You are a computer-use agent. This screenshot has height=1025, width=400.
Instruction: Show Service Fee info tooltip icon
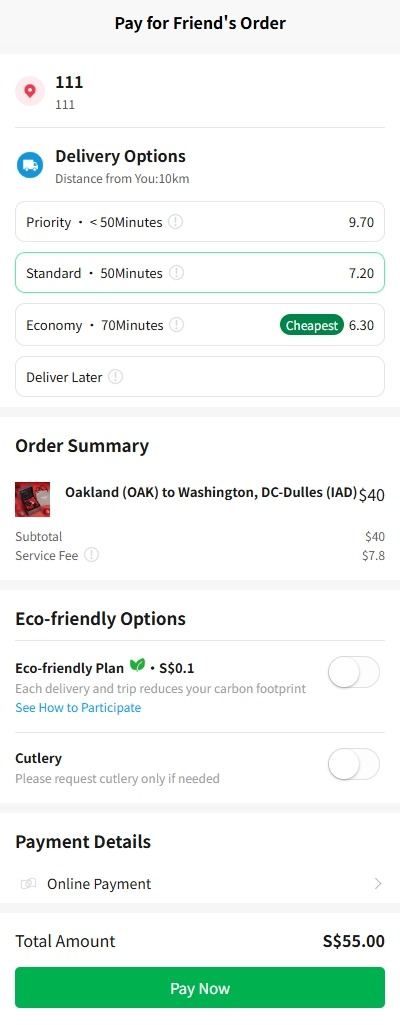(x=92, y=555)
